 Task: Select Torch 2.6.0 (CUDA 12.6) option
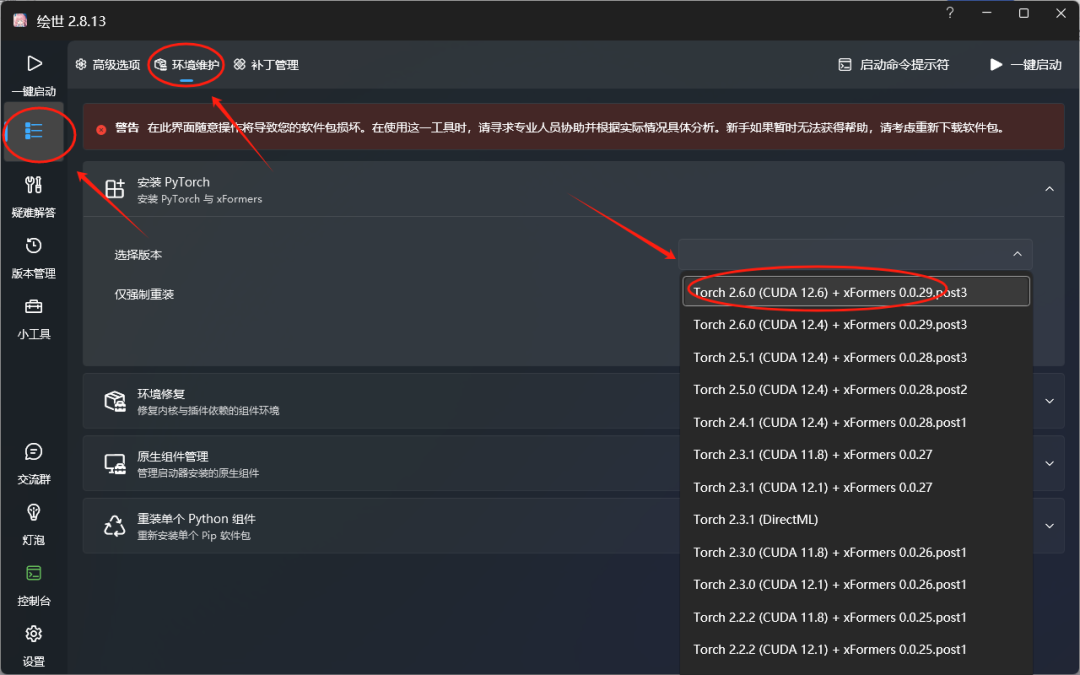pos(855,292)
